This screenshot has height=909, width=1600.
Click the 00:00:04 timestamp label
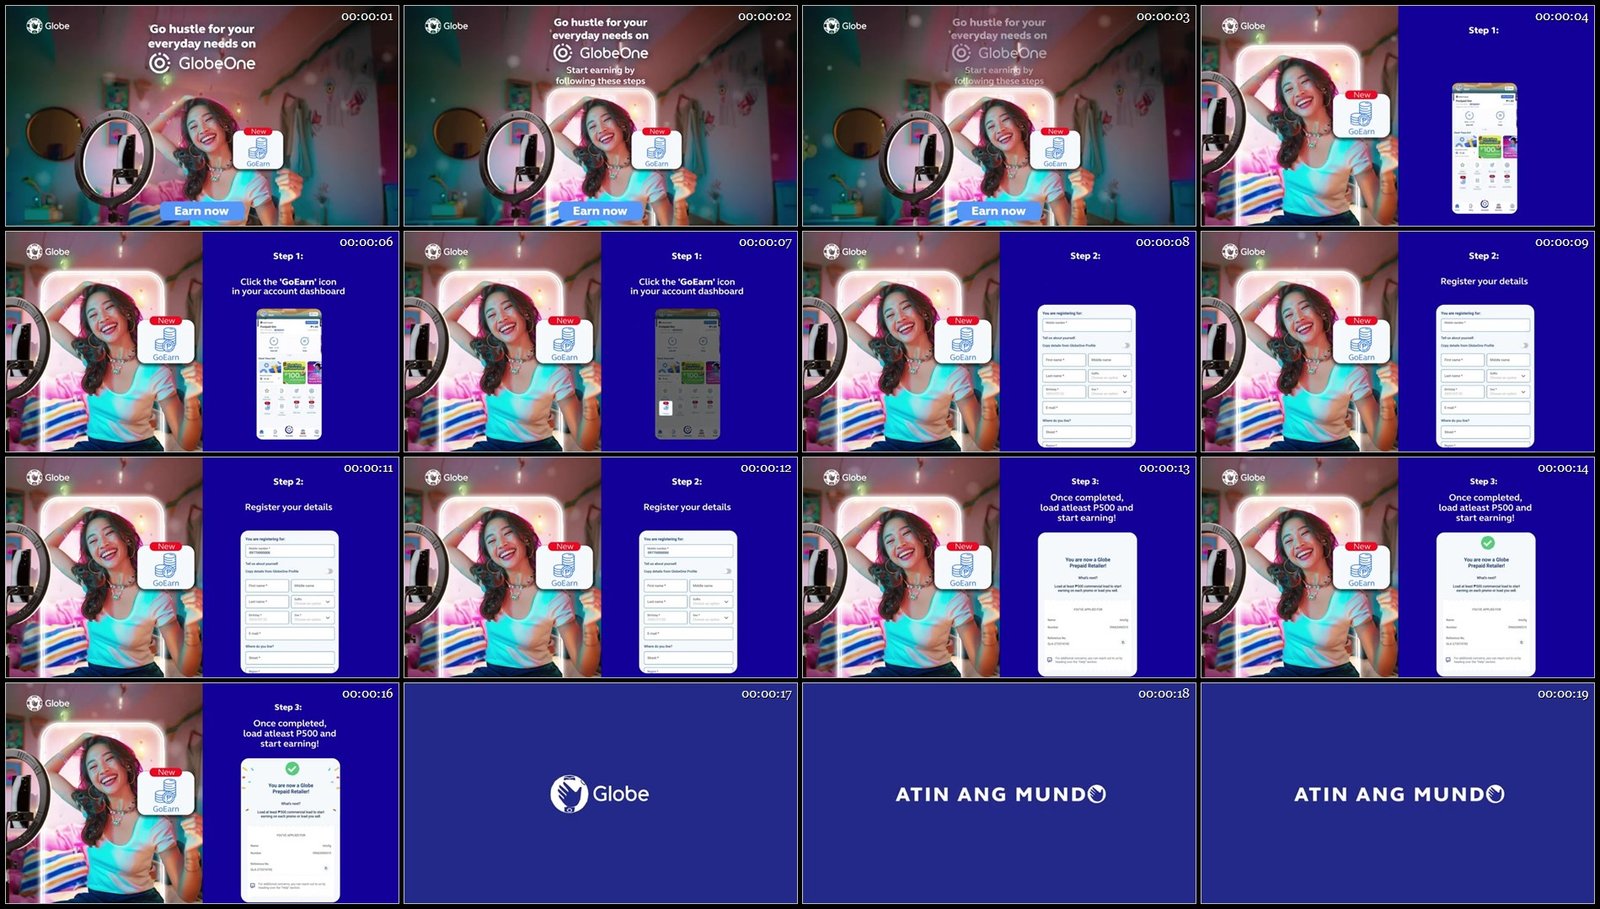pyautogui.click(x=1562, y=17)
